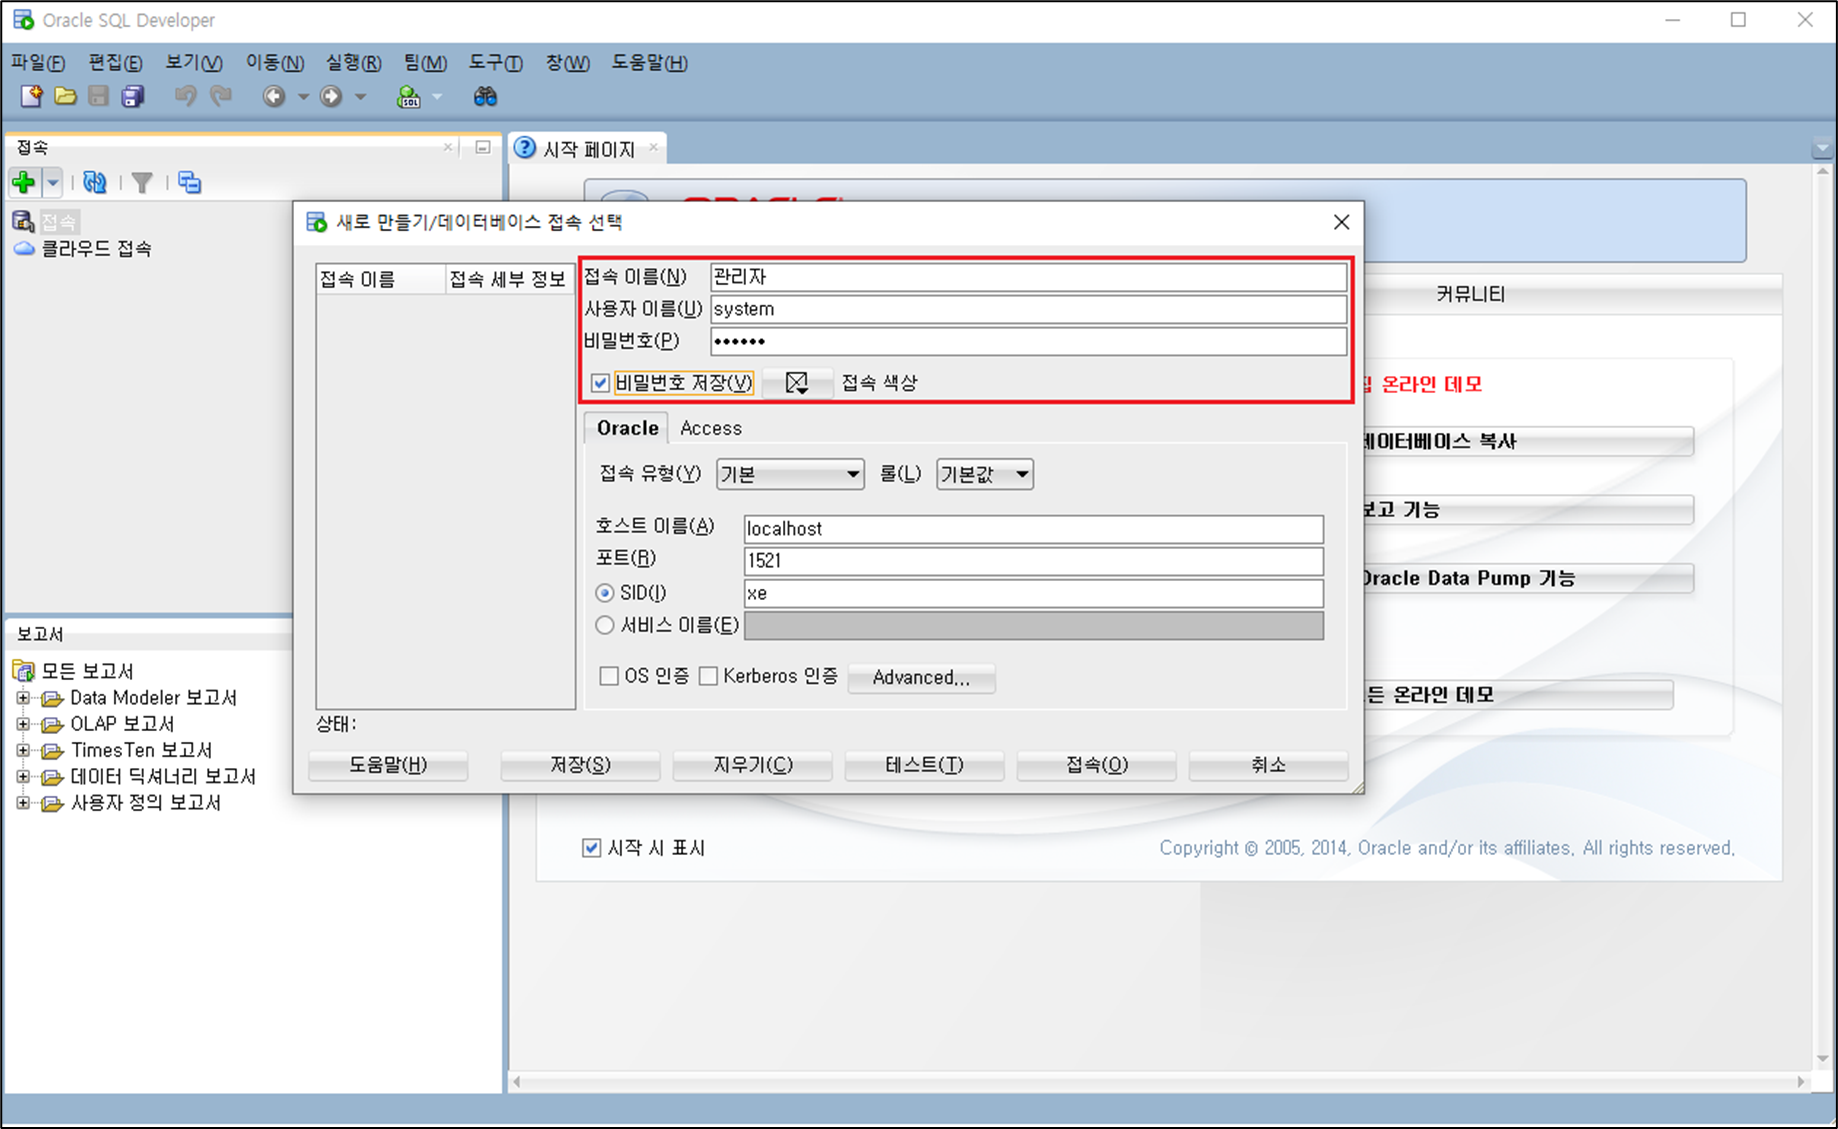Select the 서비스 이름 radio button

tap(605, 625)
